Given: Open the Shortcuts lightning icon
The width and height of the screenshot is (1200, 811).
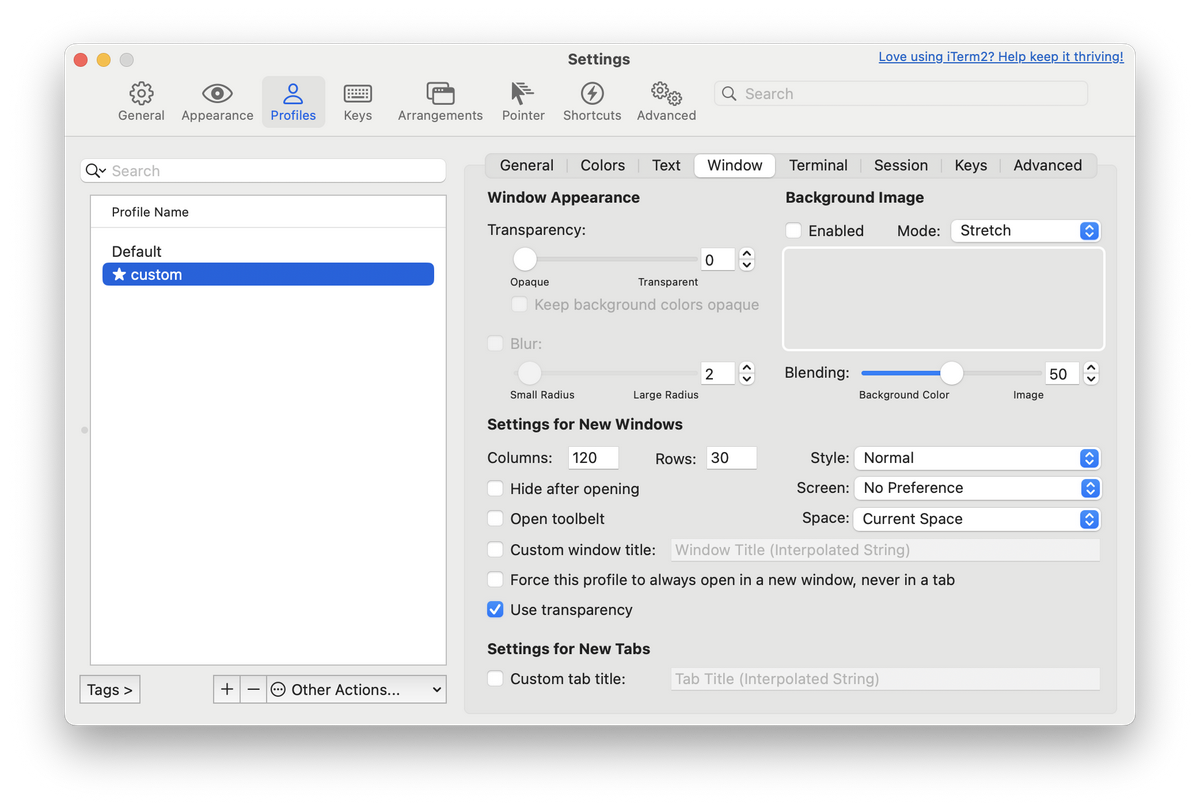Looking at the screenshot, I should [592, 94].
